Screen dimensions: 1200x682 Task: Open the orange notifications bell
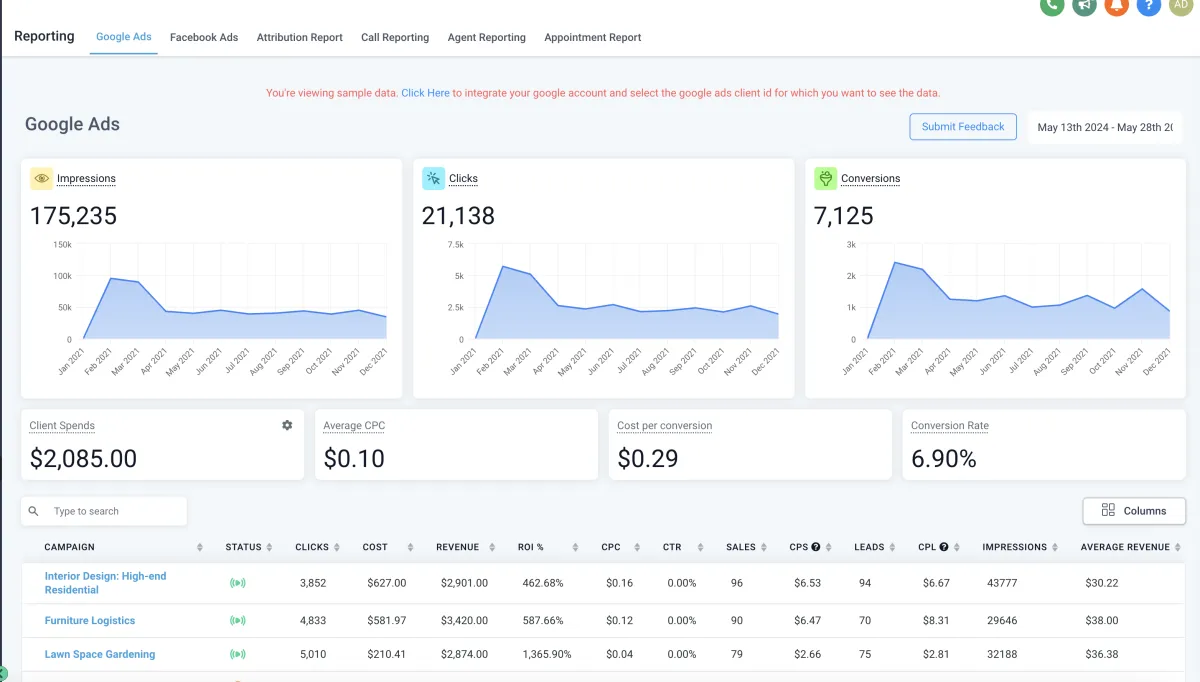tap(1116, 5)
